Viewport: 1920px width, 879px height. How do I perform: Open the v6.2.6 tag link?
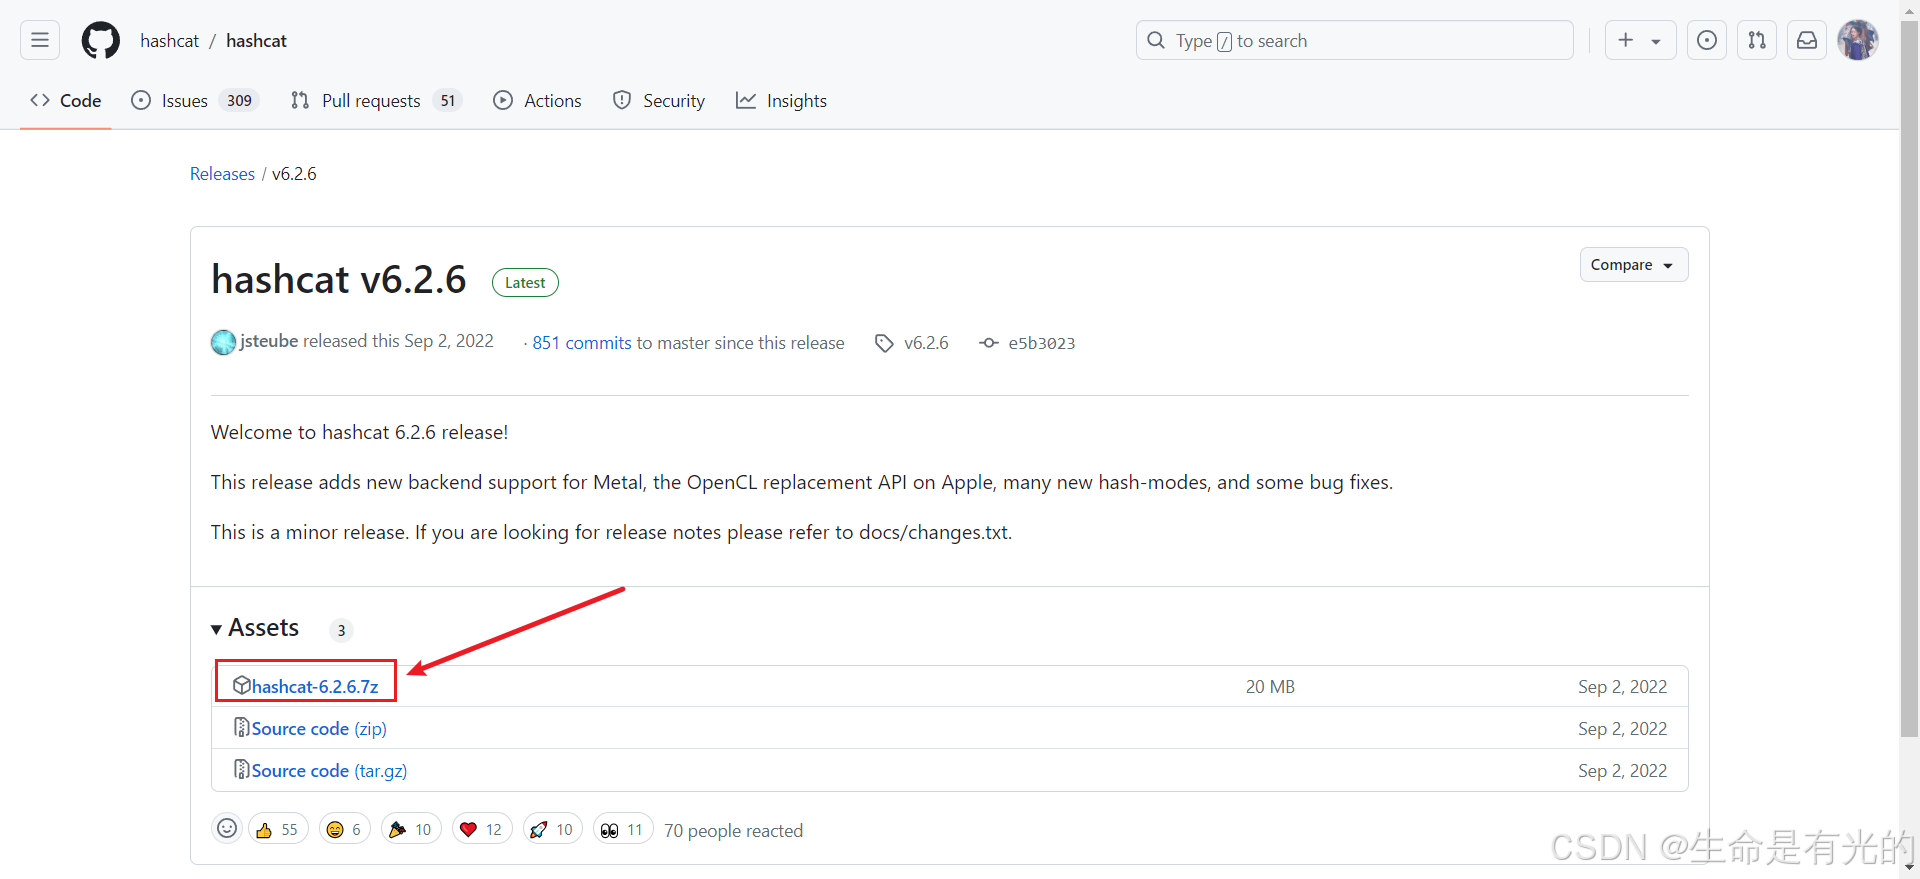(926, 343)
